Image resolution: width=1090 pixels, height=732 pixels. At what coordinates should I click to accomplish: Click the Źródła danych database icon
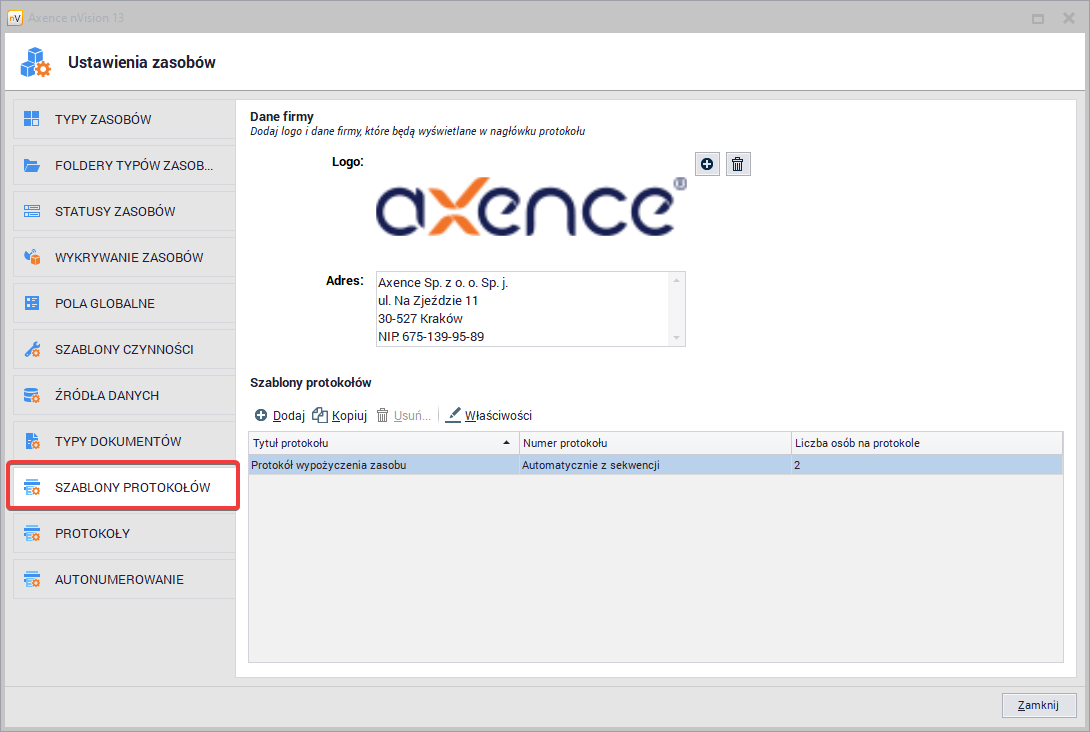click(32, 395)
